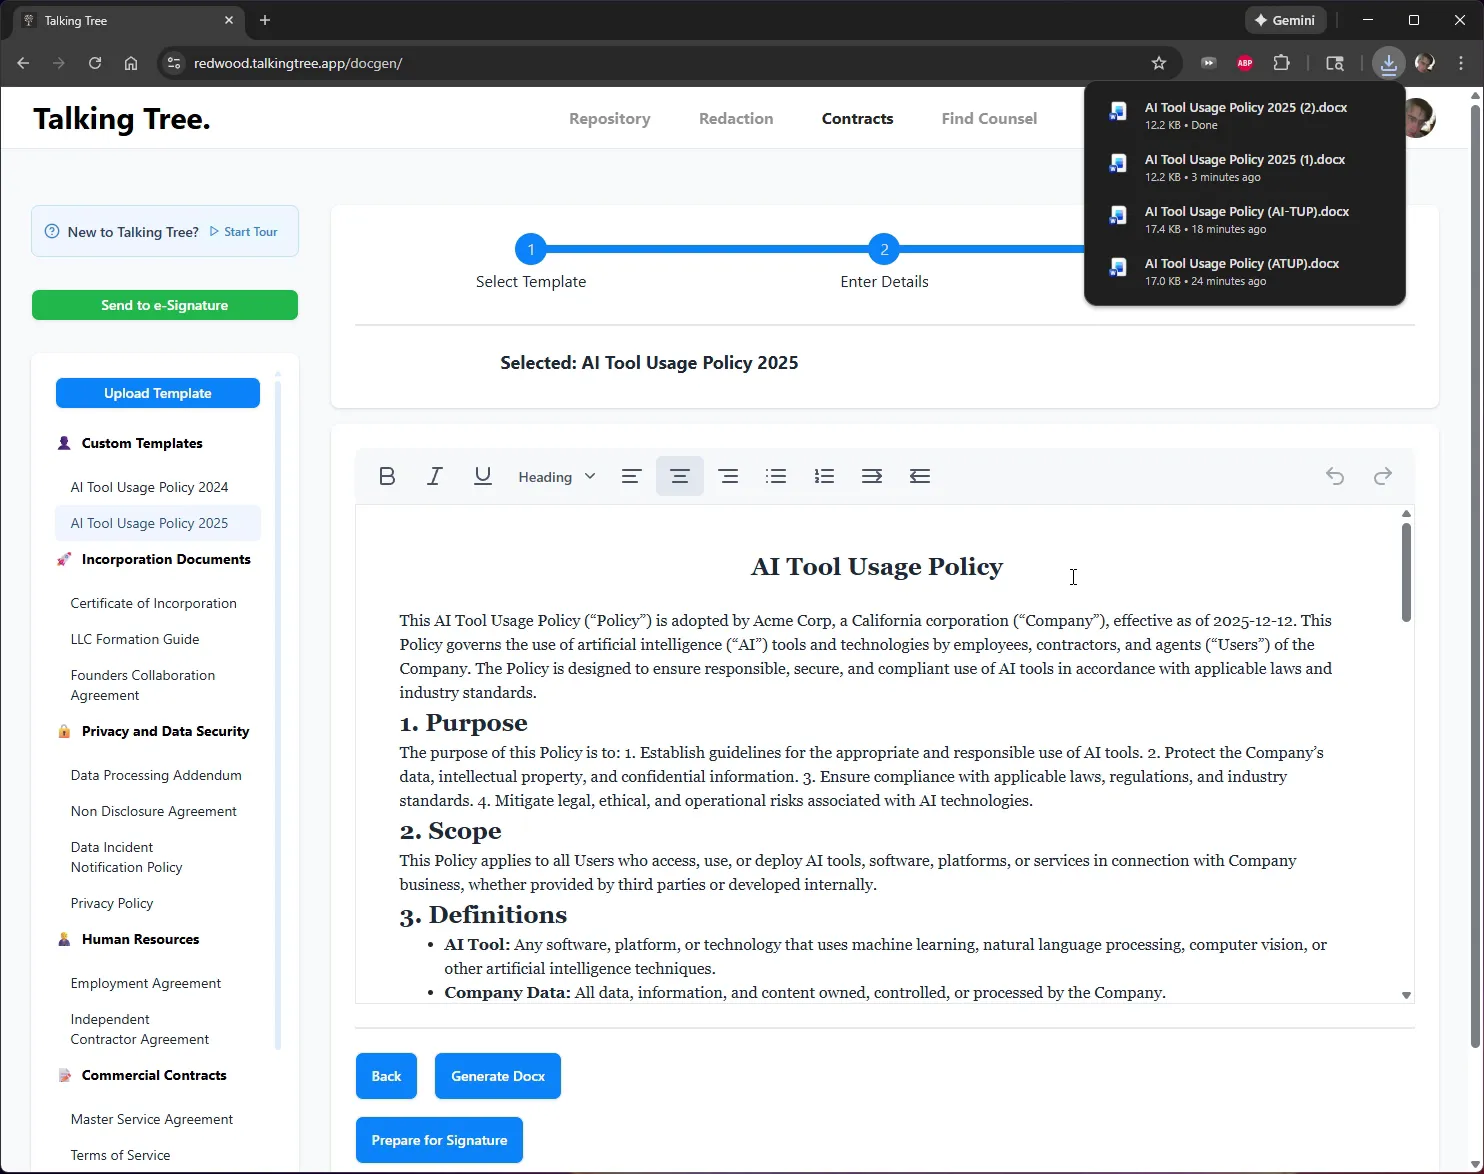Toggle underline formatting in editor toolbar
Image resolution: width=1484 pixels, height=1174 pixels.
(483, 476)
